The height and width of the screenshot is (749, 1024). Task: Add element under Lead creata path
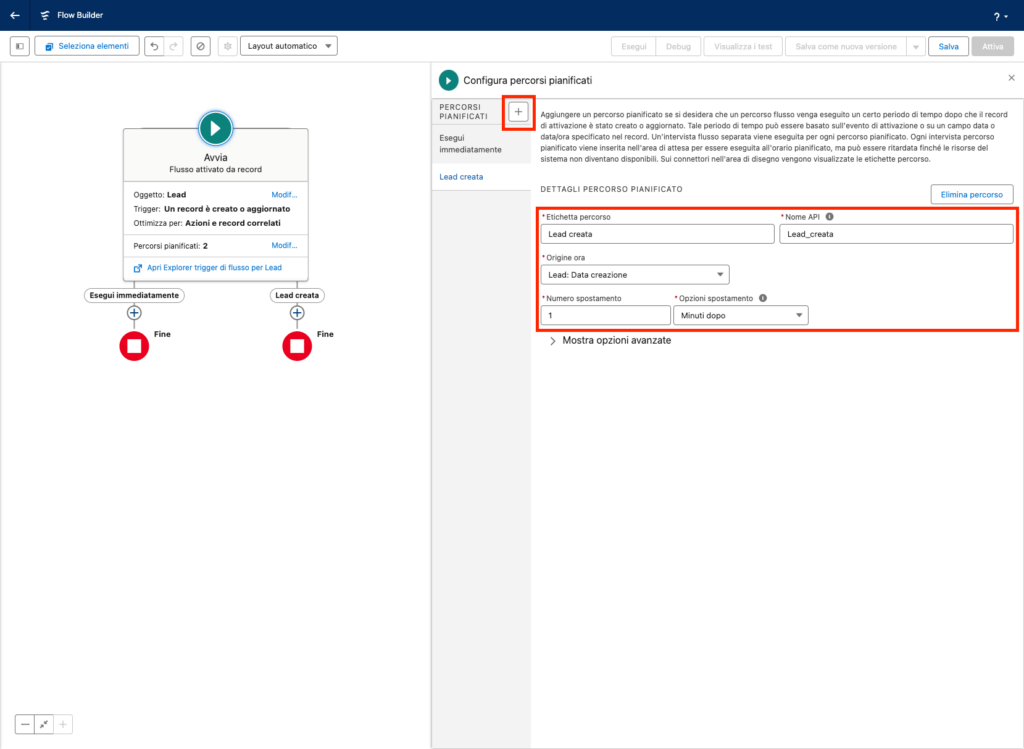[296, 313]
